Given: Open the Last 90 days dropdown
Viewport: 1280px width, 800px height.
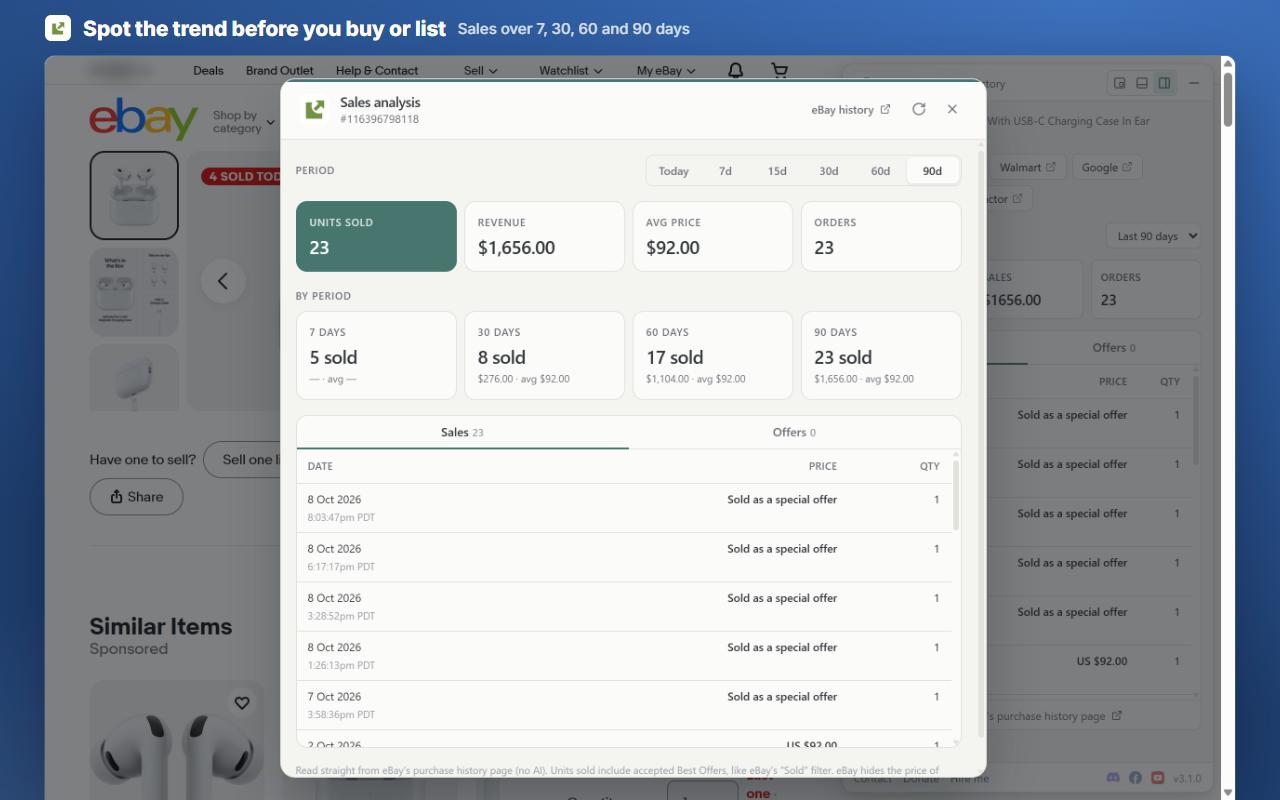Looking at the screenshot, I should pyautogui.click(x=1153, y=236).
